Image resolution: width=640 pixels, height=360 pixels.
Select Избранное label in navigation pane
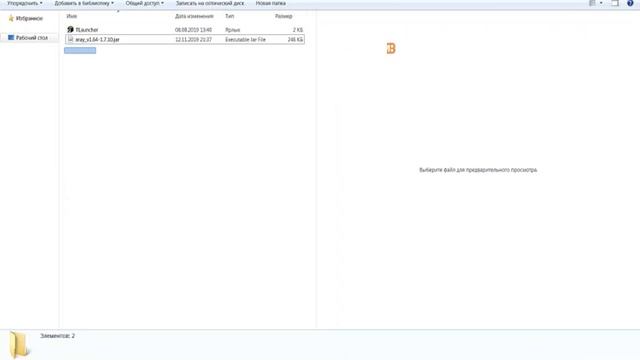(29, 18)
